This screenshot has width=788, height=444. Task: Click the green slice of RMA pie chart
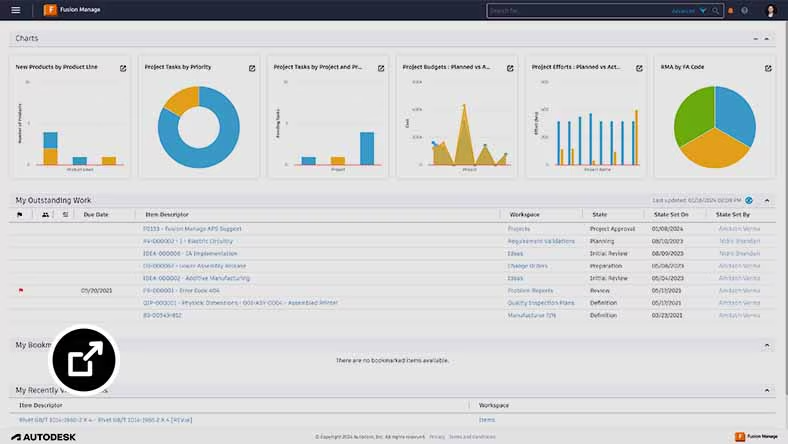click(x=694, y=115)
